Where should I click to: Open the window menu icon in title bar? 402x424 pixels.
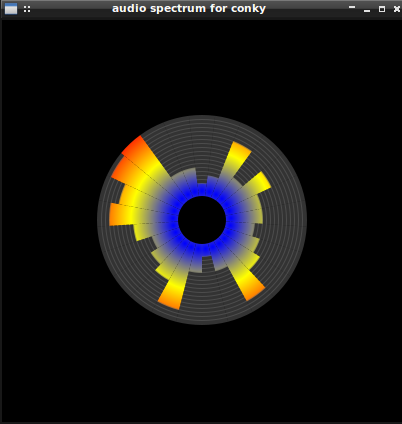(11, 9)
